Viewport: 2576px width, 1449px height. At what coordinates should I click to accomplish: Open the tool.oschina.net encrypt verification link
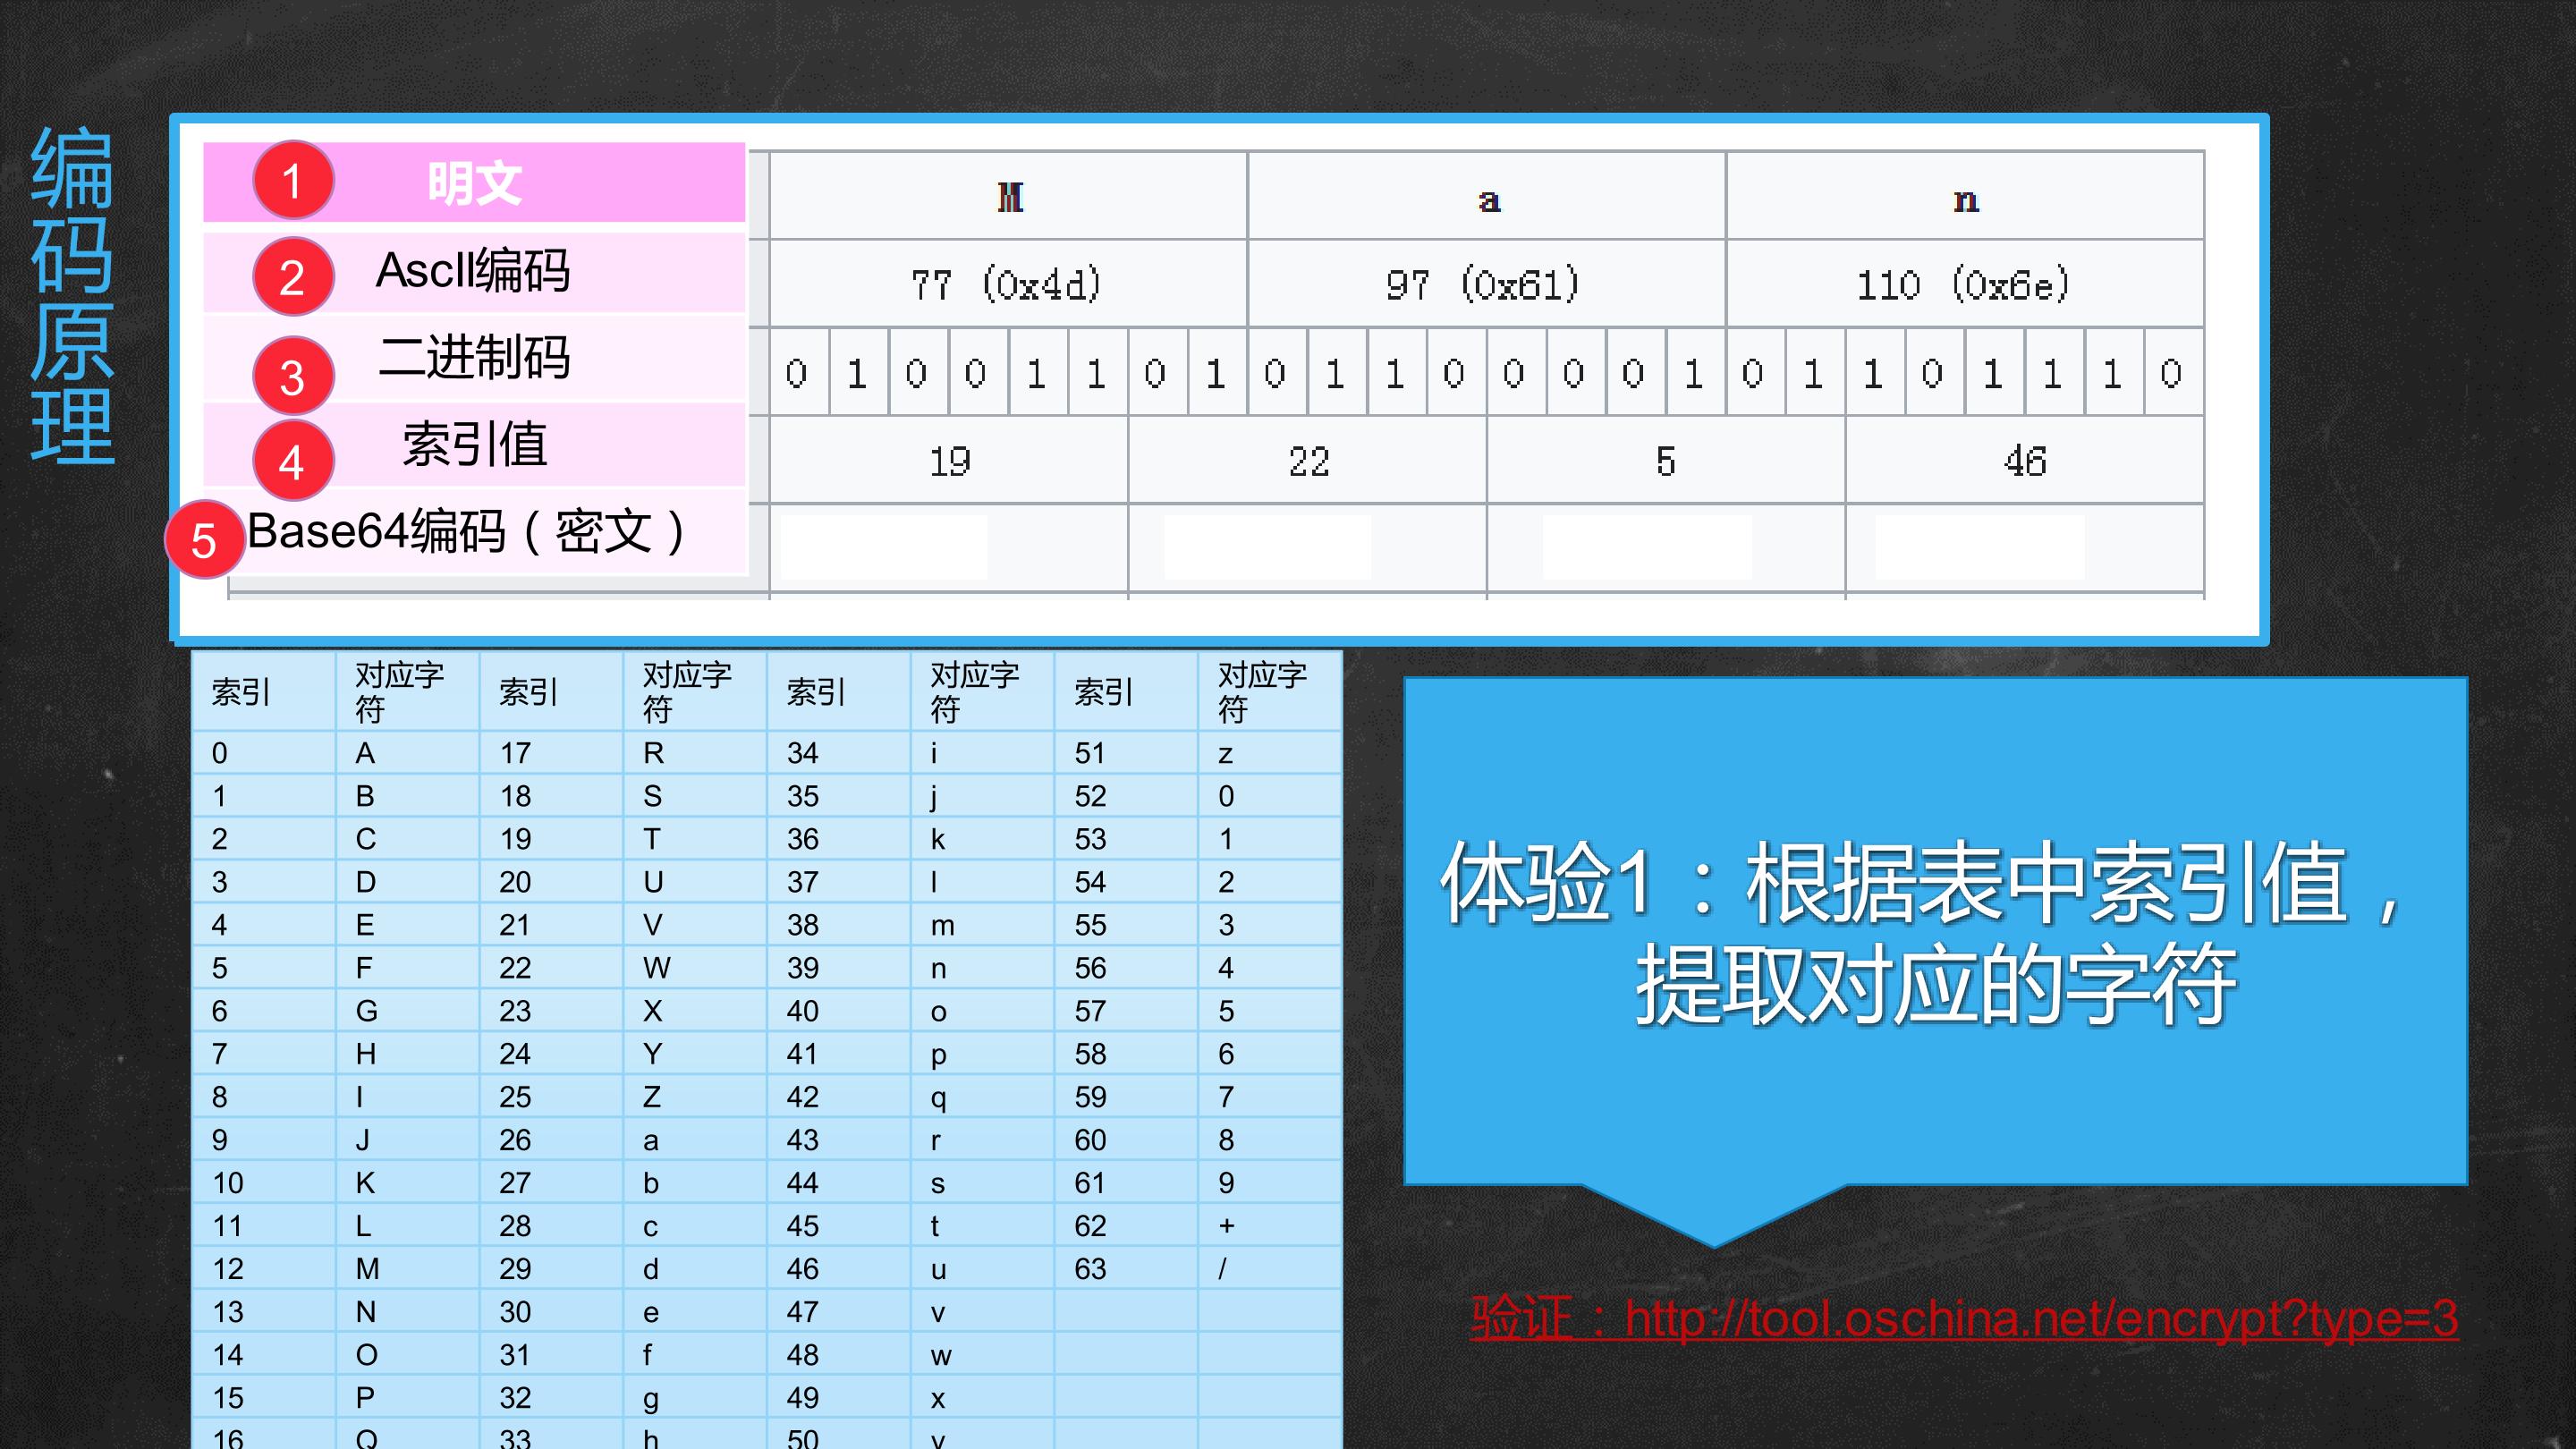coord(1964,1318)
